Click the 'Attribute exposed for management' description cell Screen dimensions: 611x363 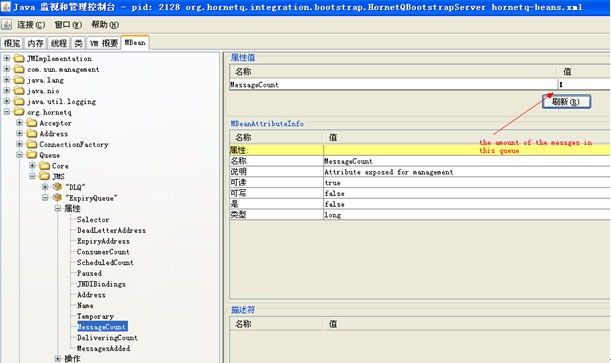[466, 172]
